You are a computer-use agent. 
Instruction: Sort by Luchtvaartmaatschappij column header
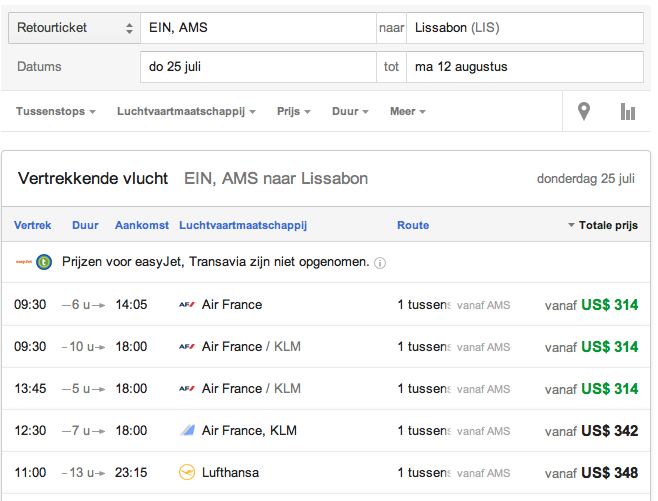tap(243, 225)
